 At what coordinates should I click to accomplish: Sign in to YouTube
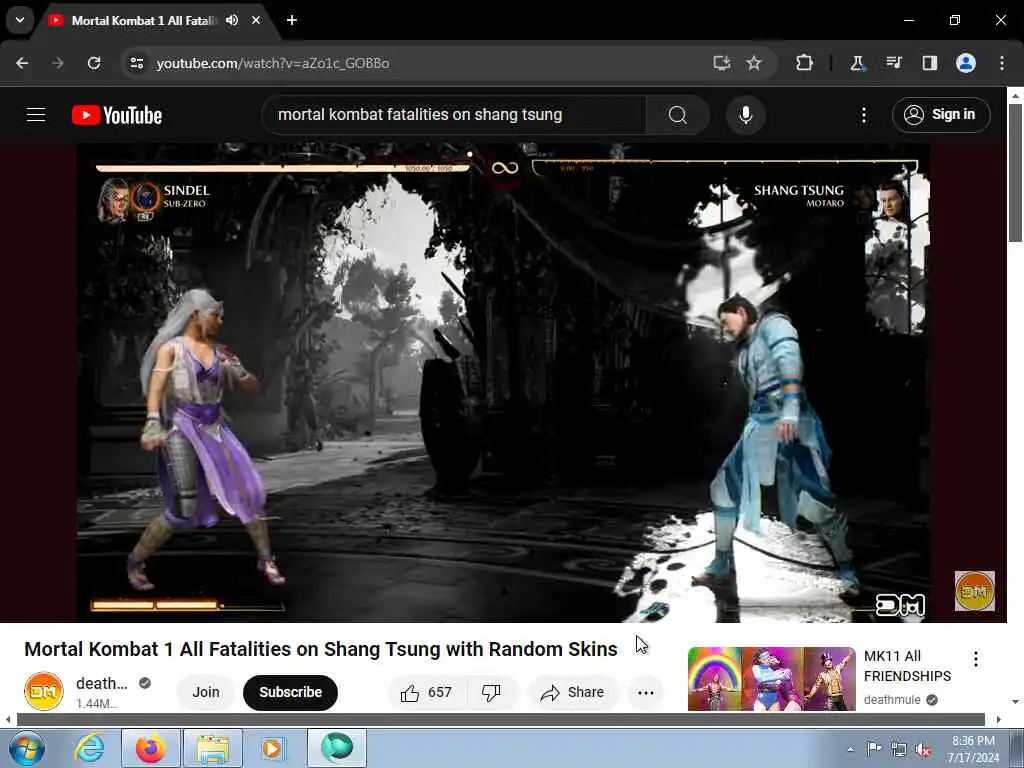coord(941,115)
